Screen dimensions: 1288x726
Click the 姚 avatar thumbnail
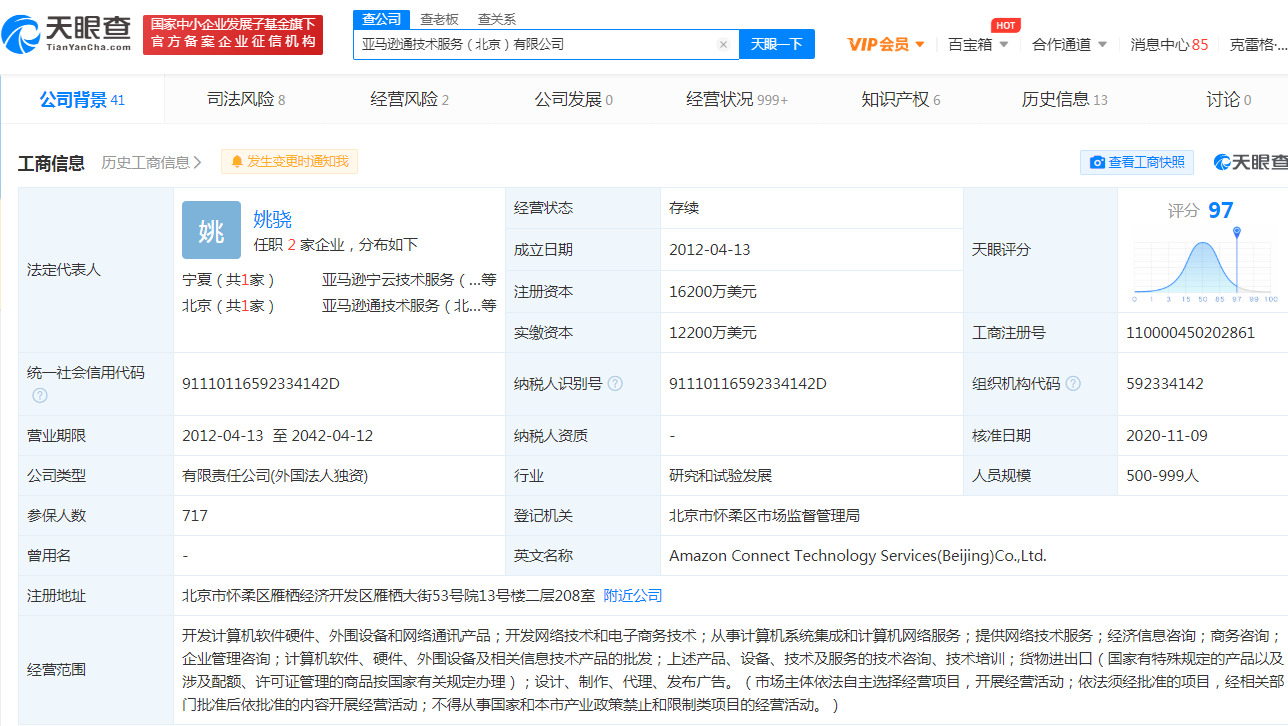click(x=211, y=230)
